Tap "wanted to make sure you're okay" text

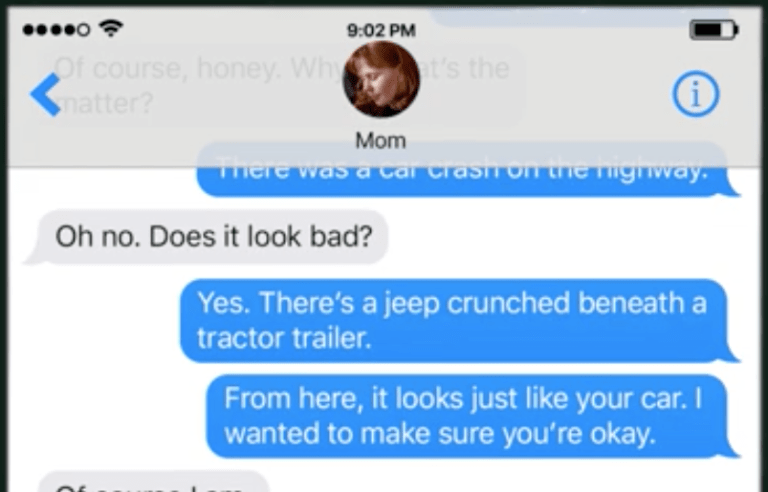[439, 434]
